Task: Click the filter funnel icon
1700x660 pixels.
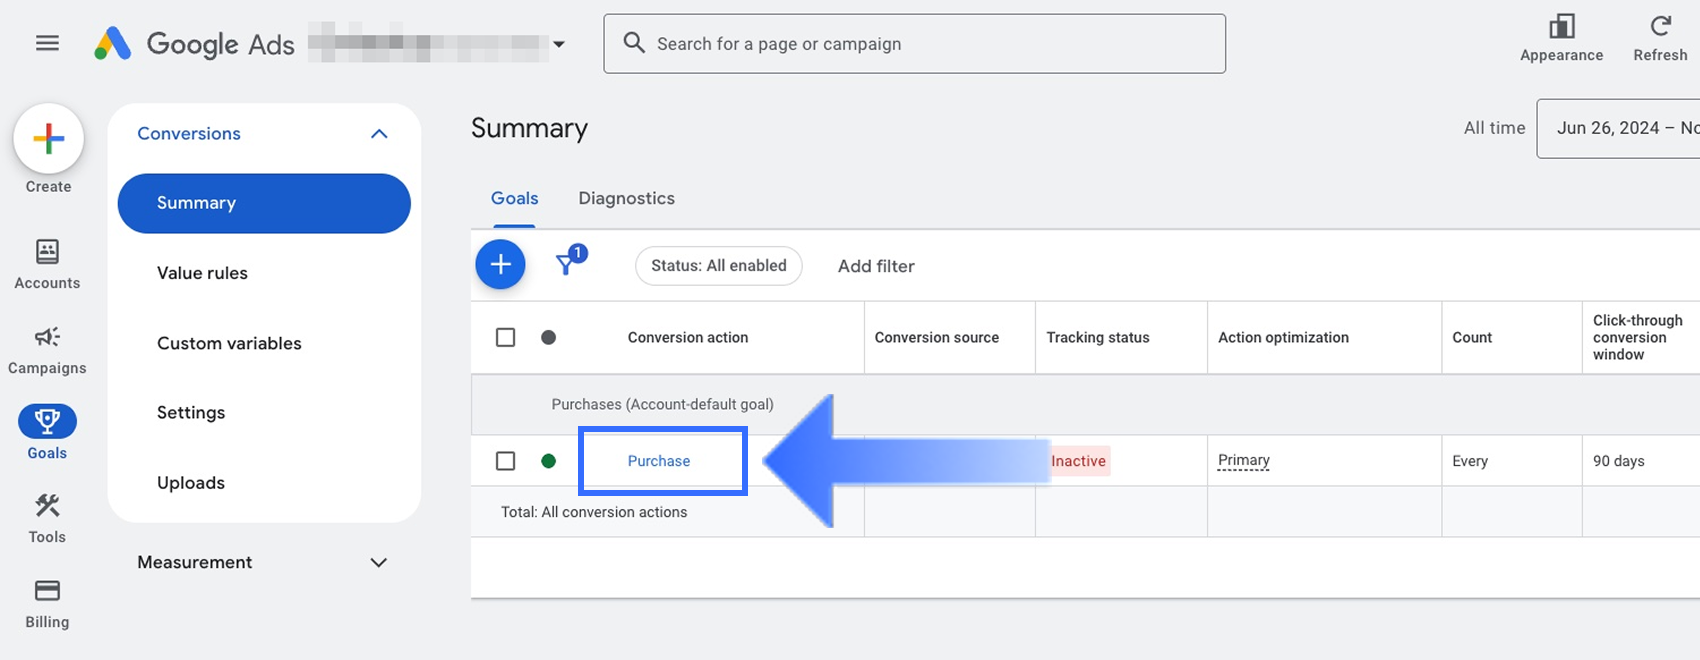Action: (567, 264)
